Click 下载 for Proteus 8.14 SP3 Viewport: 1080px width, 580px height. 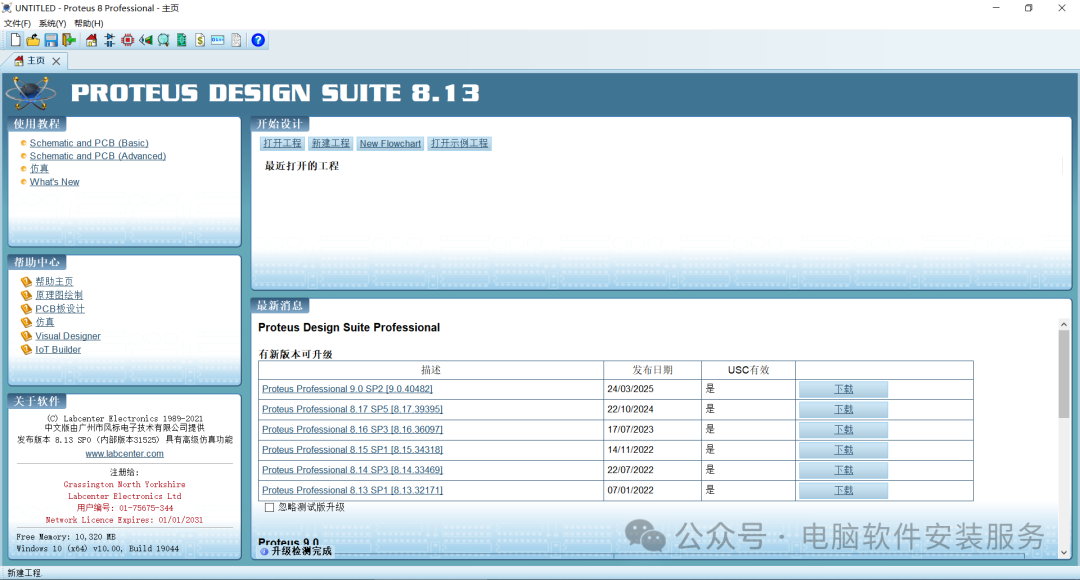(843, 470)
